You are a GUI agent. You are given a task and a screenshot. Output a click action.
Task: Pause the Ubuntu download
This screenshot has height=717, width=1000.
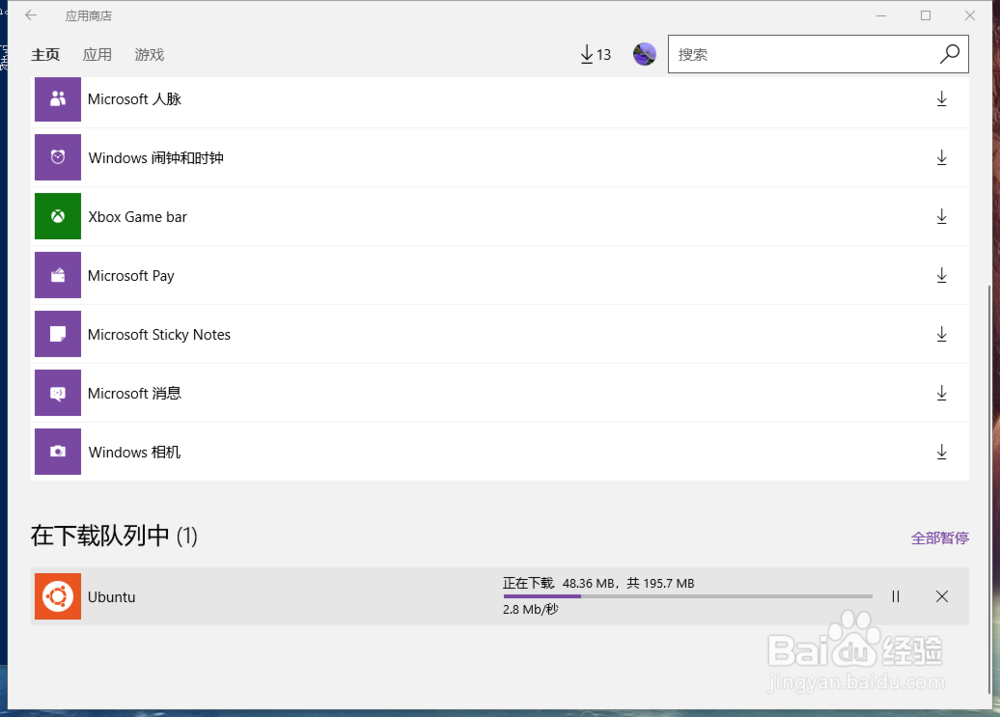(895, 596)
